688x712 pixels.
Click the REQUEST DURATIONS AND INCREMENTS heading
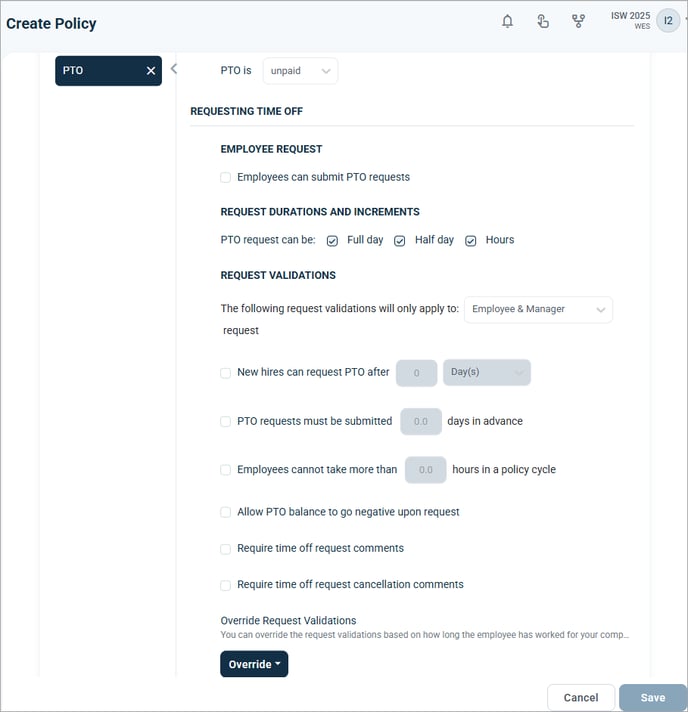pos(320,212)
